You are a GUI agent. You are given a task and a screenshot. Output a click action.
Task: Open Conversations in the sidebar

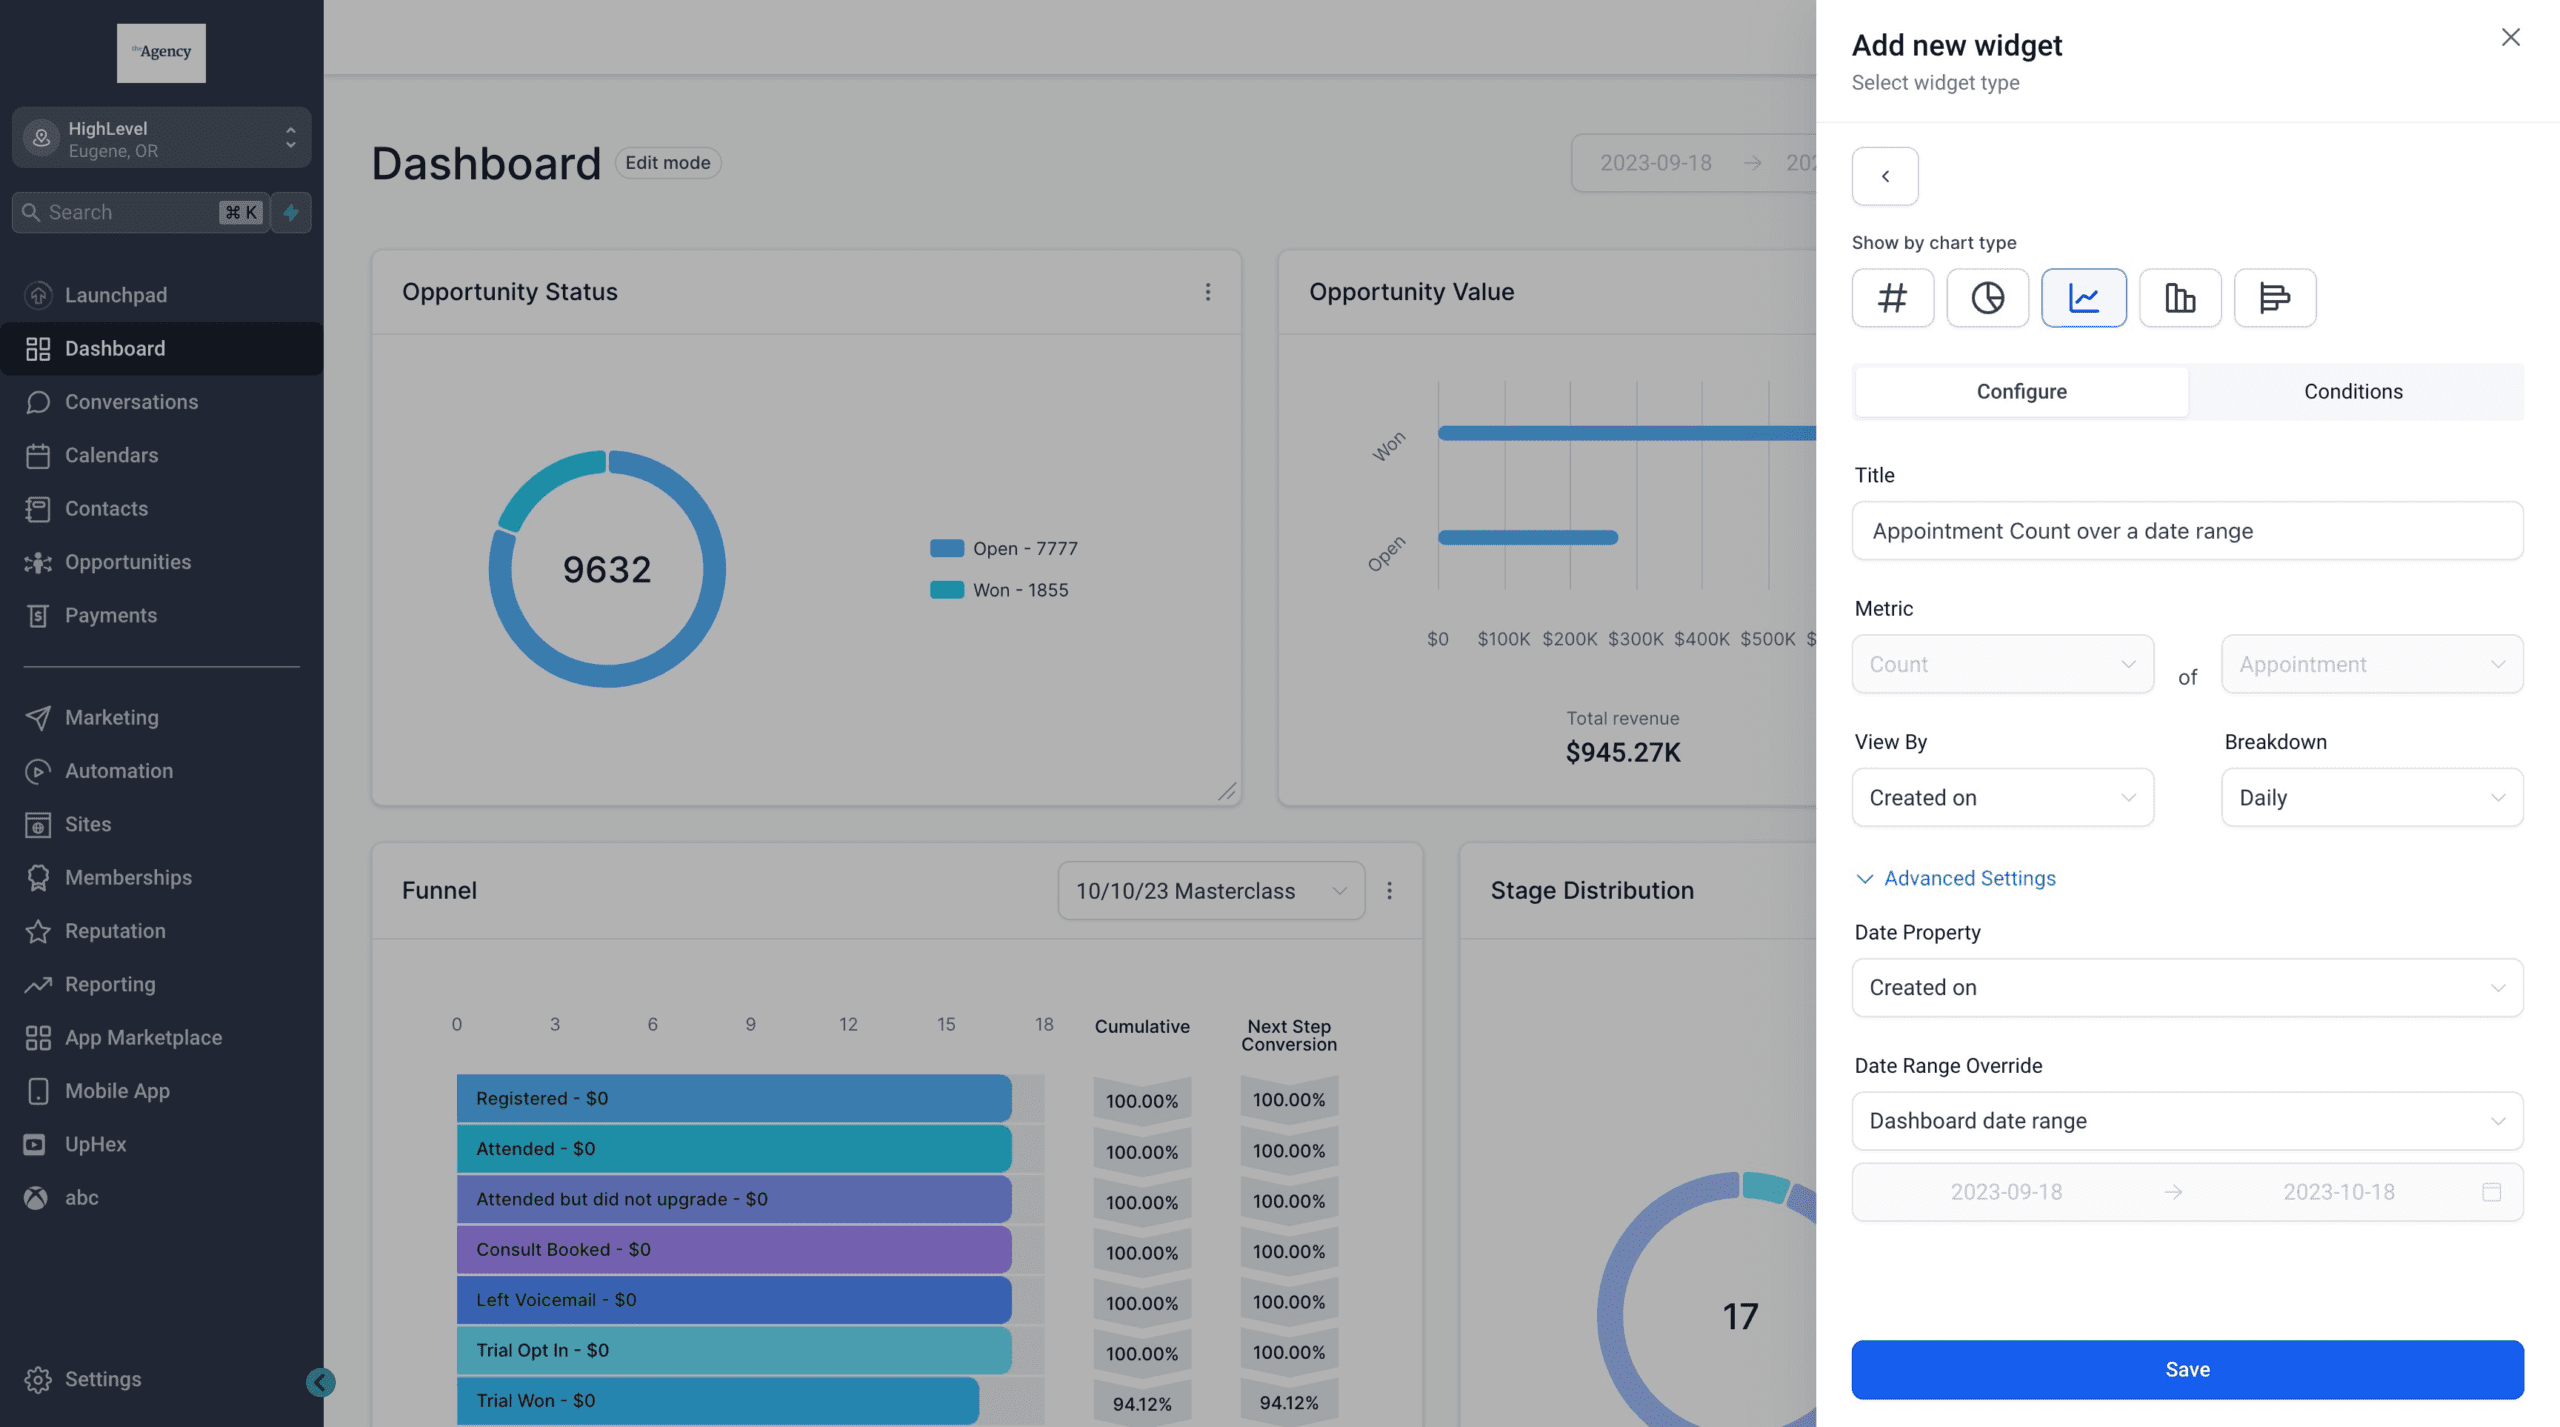tap(161, 402)
